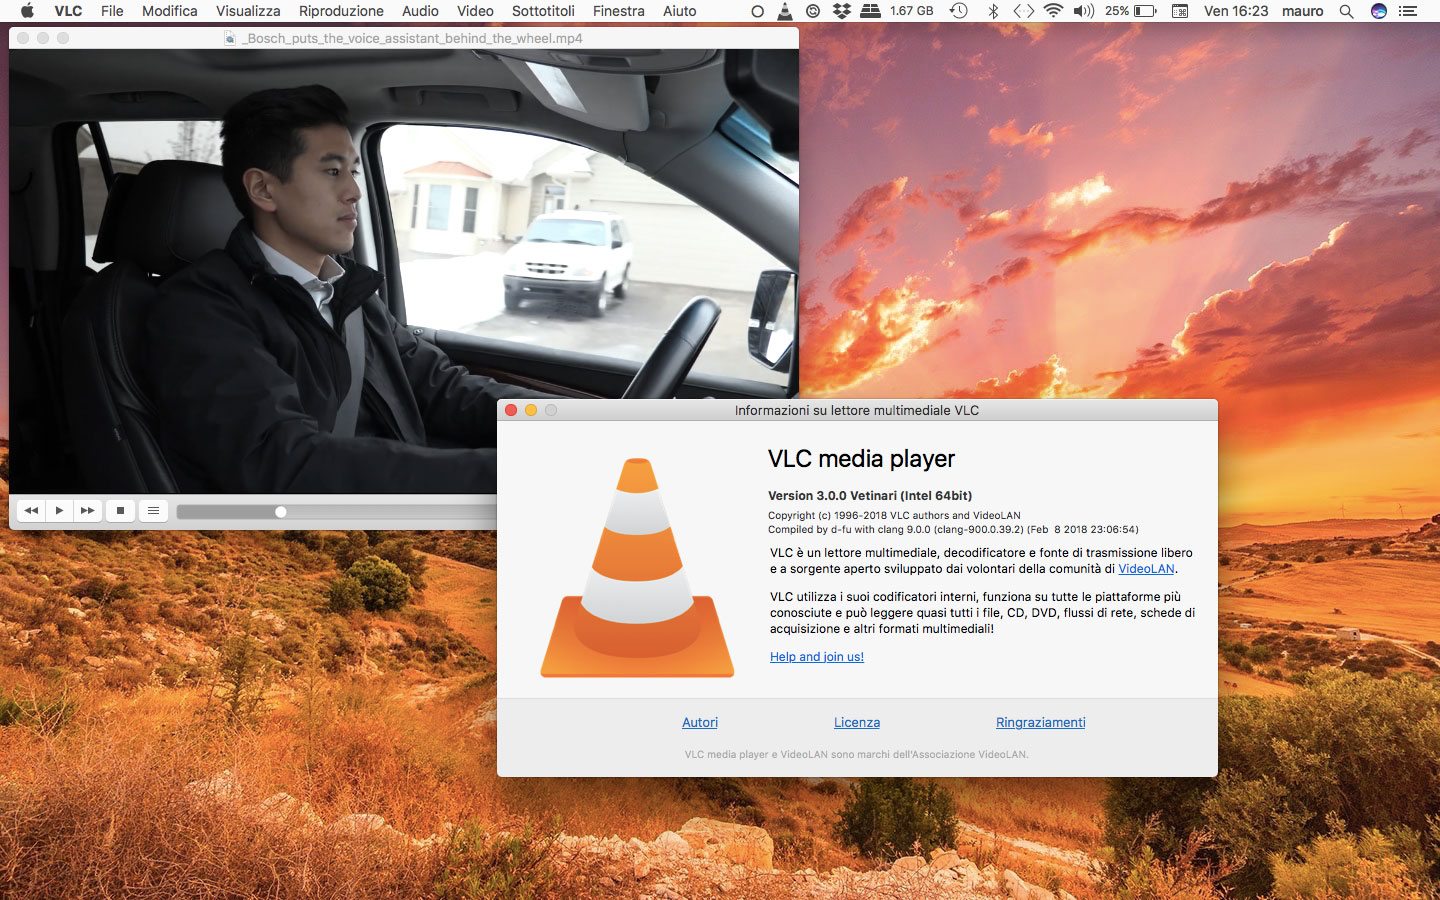1440x900 pixels.
Task: Click the date and time Ven 16:23
Action: pyautogui.click(x=1236, y=11)
